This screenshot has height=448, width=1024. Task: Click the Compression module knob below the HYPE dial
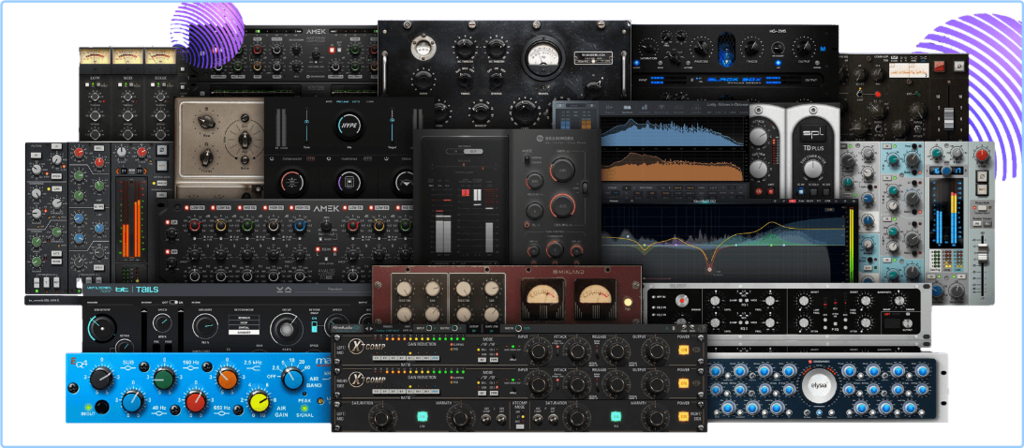click(x=293, y=182)
